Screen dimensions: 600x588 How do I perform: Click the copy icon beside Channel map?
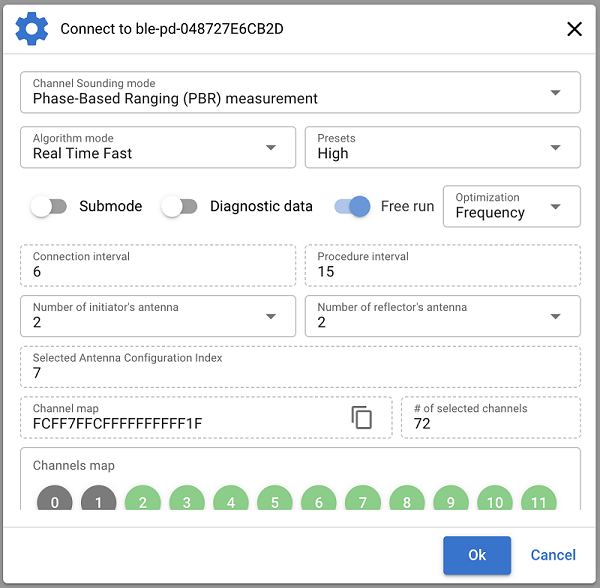362,418
